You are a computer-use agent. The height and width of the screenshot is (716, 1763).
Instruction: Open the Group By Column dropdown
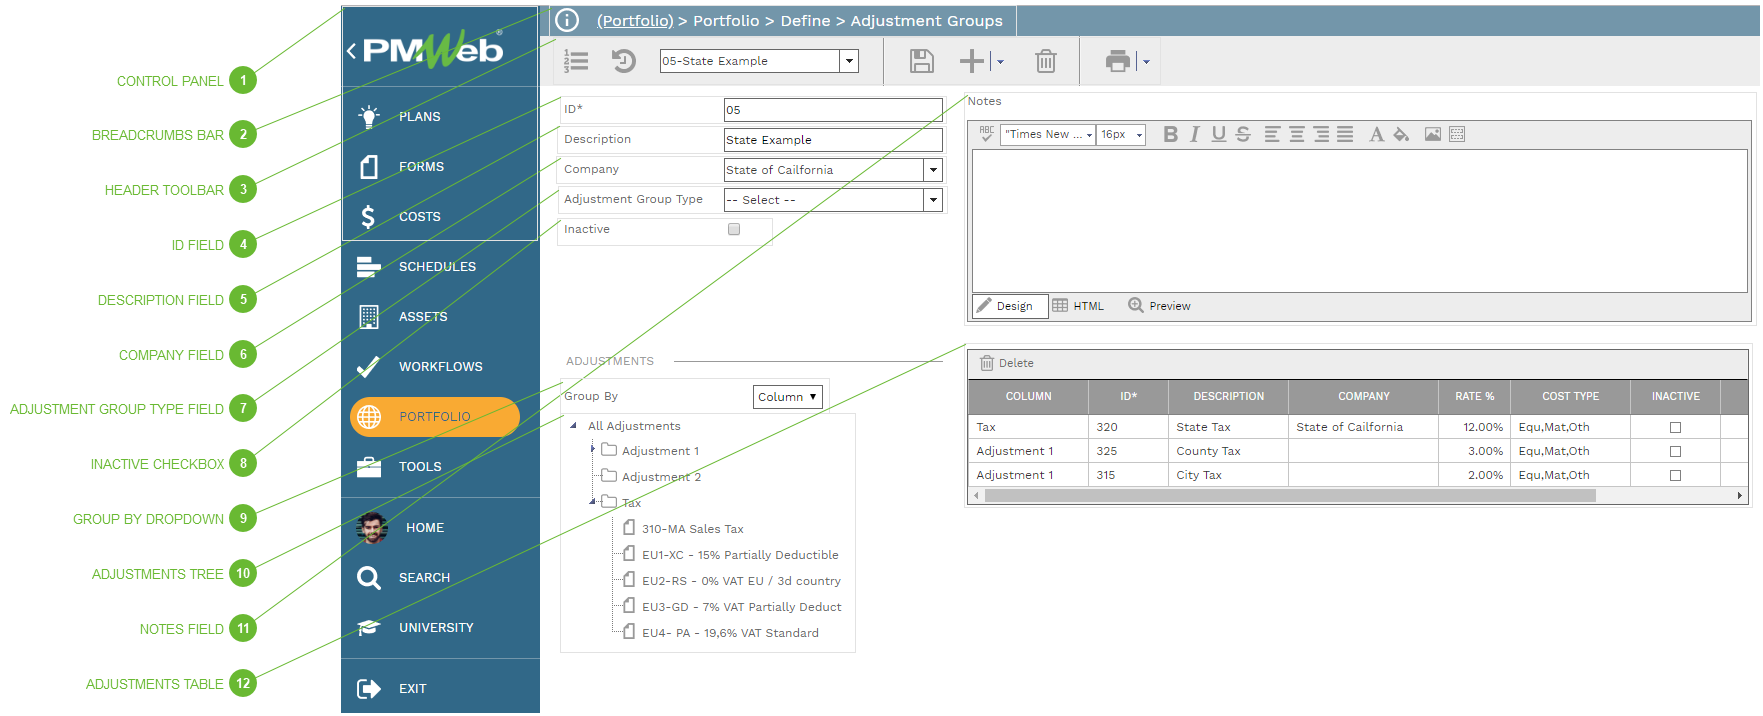coord(787,398)
